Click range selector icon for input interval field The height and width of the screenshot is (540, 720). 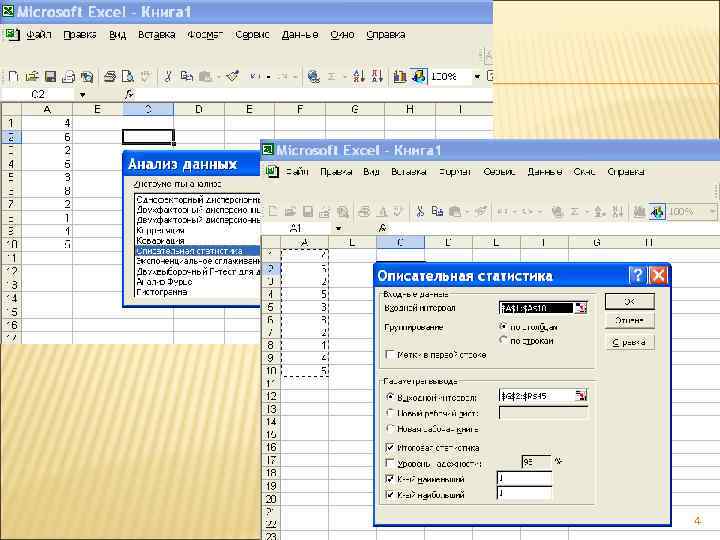click(x=580, y=308)
